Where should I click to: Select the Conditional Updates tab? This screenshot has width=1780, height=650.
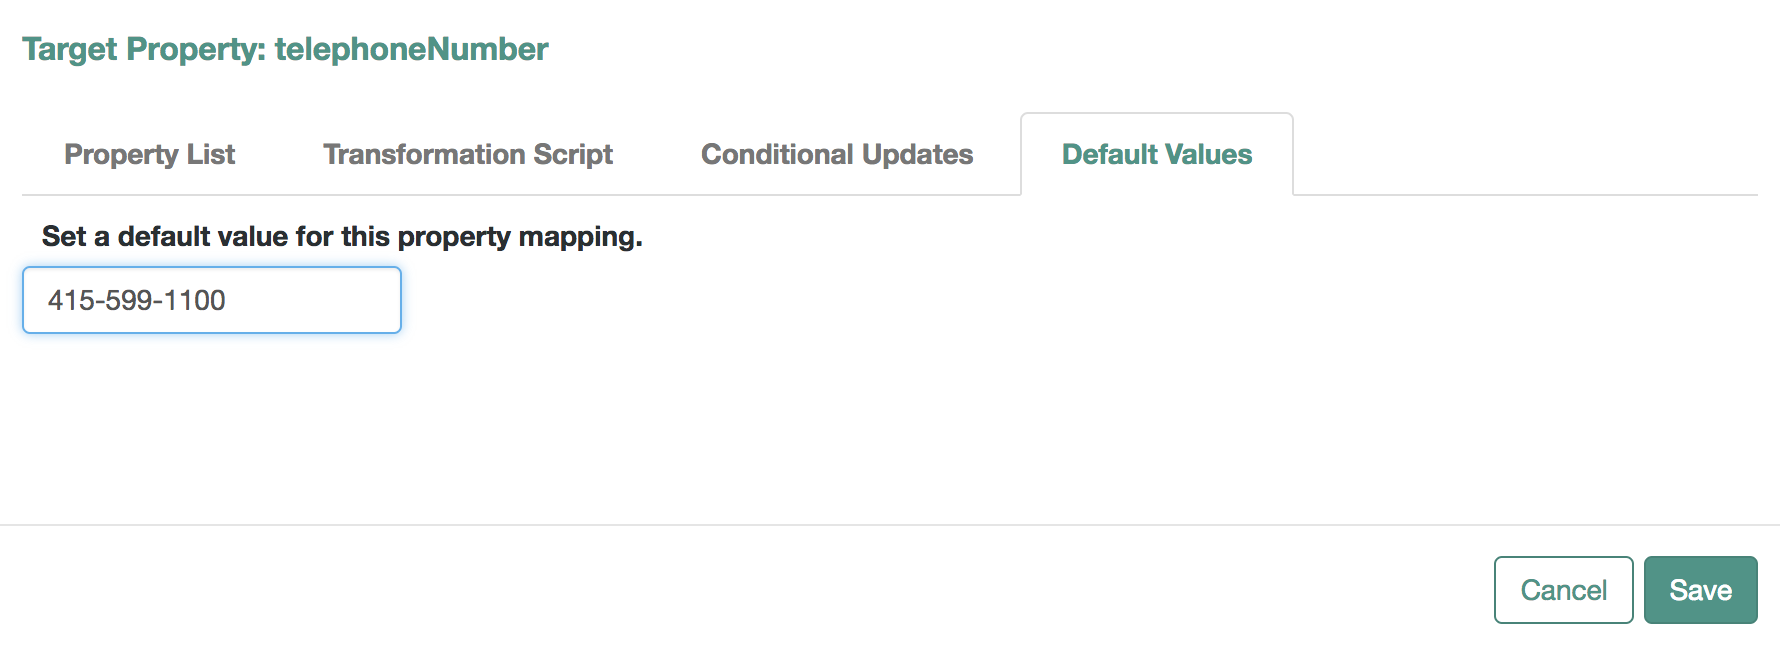837,154
